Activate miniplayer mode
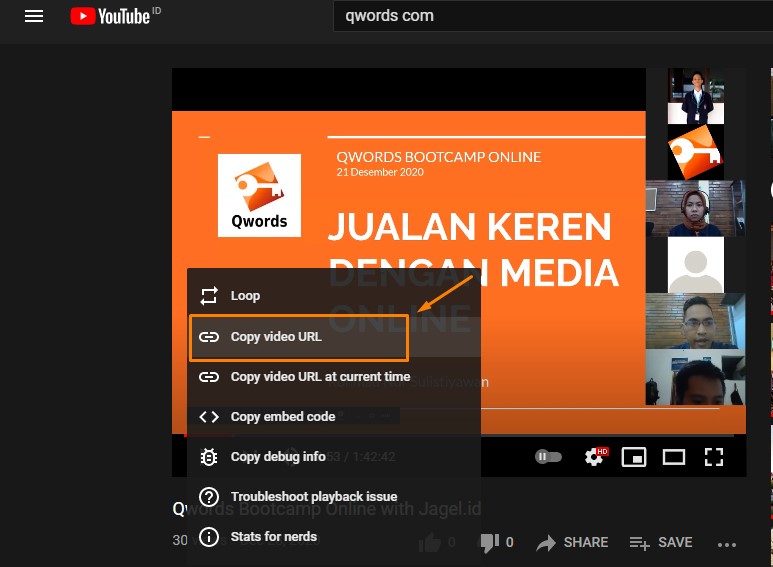 point(634,457)
